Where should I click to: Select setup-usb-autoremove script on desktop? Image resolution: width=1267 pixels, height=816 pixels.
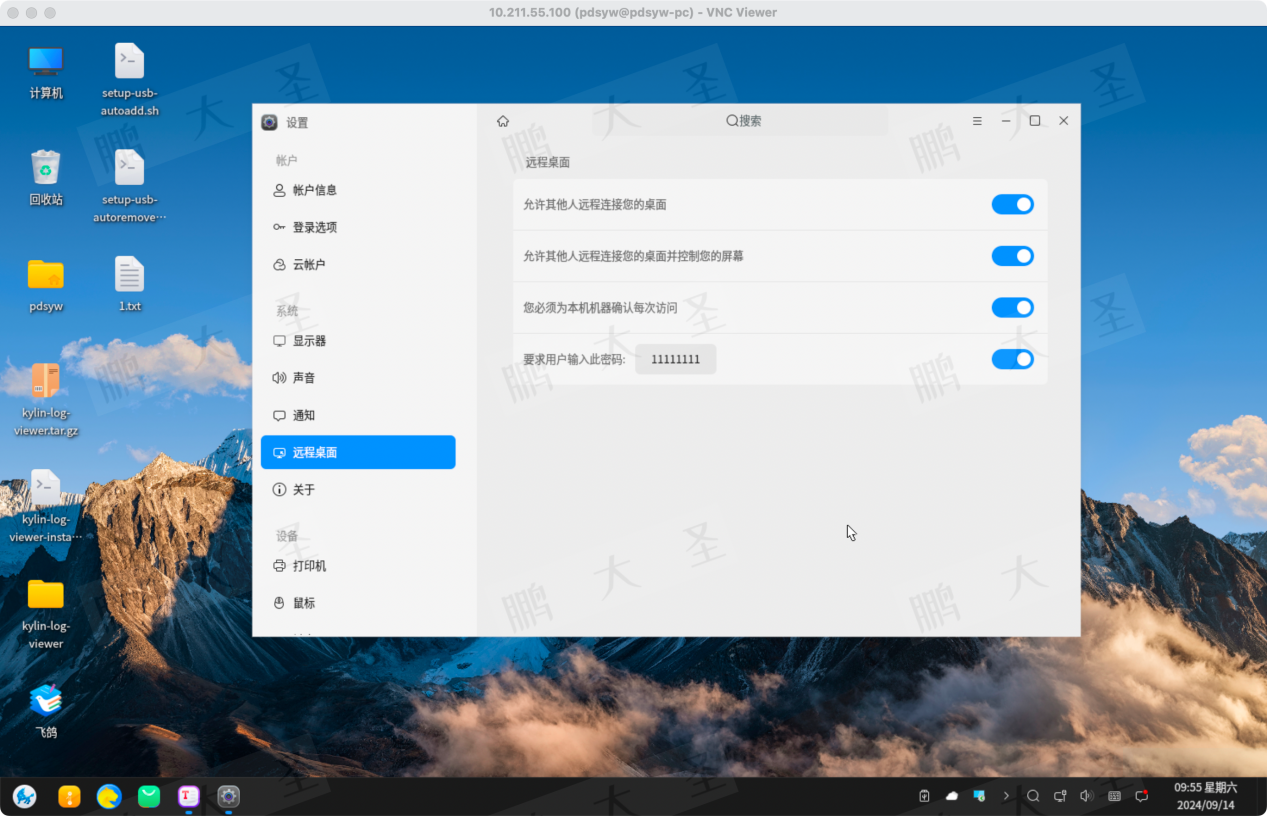[130, 187]
